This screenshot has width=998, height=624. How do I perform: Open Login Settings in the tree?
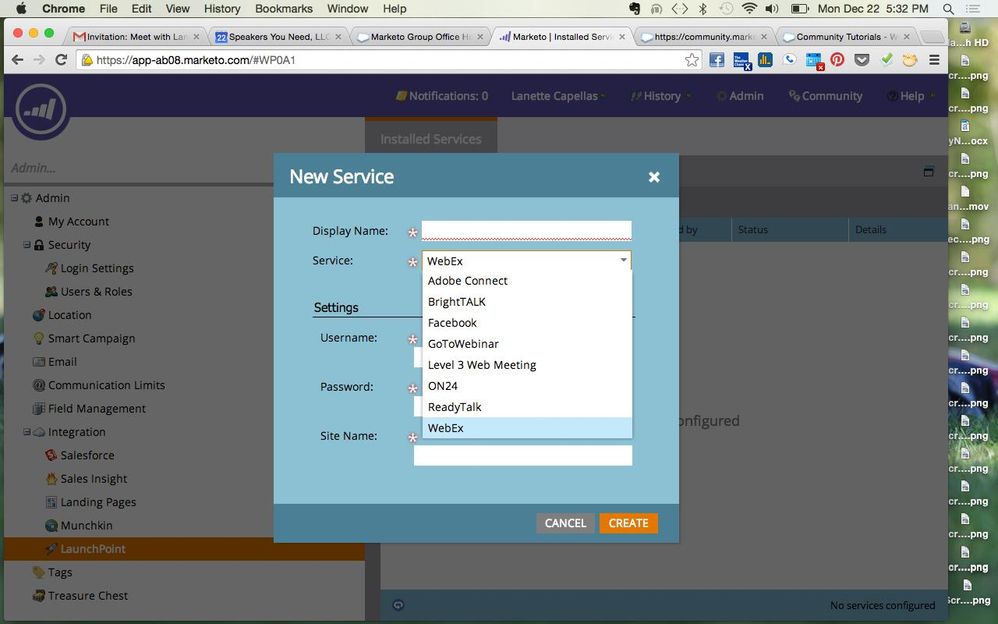tap(97, 268)
